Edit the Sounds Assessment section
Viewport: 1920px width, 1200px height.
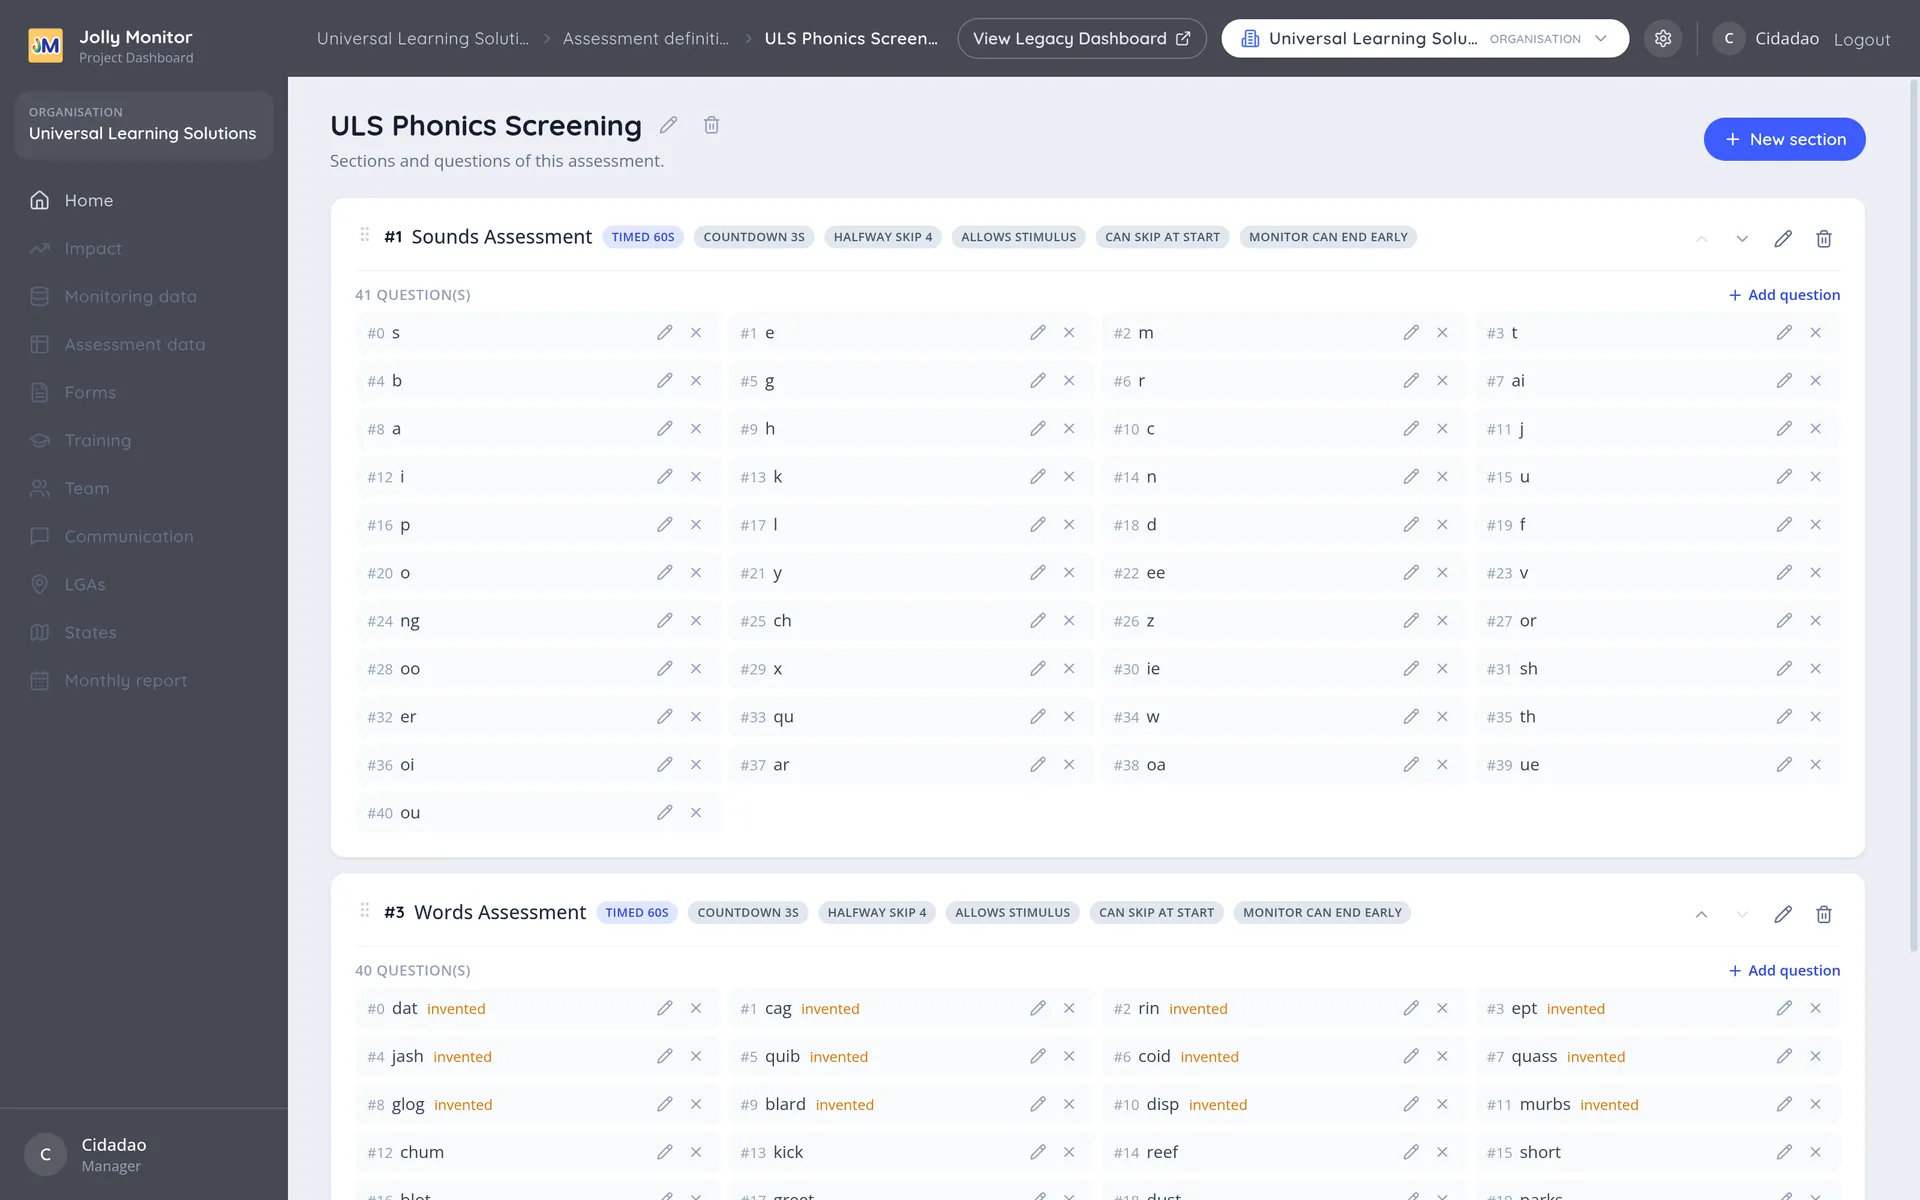1783,239
